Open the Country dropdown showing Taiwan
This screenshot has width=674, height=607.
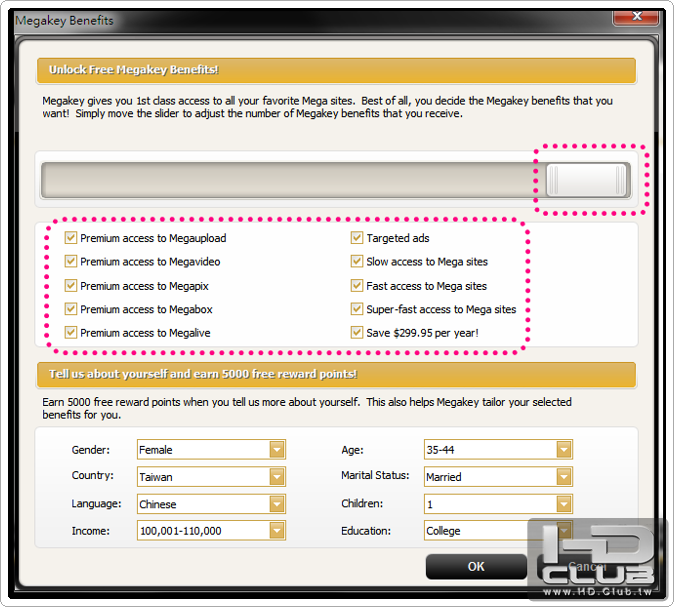coord(211,477)
